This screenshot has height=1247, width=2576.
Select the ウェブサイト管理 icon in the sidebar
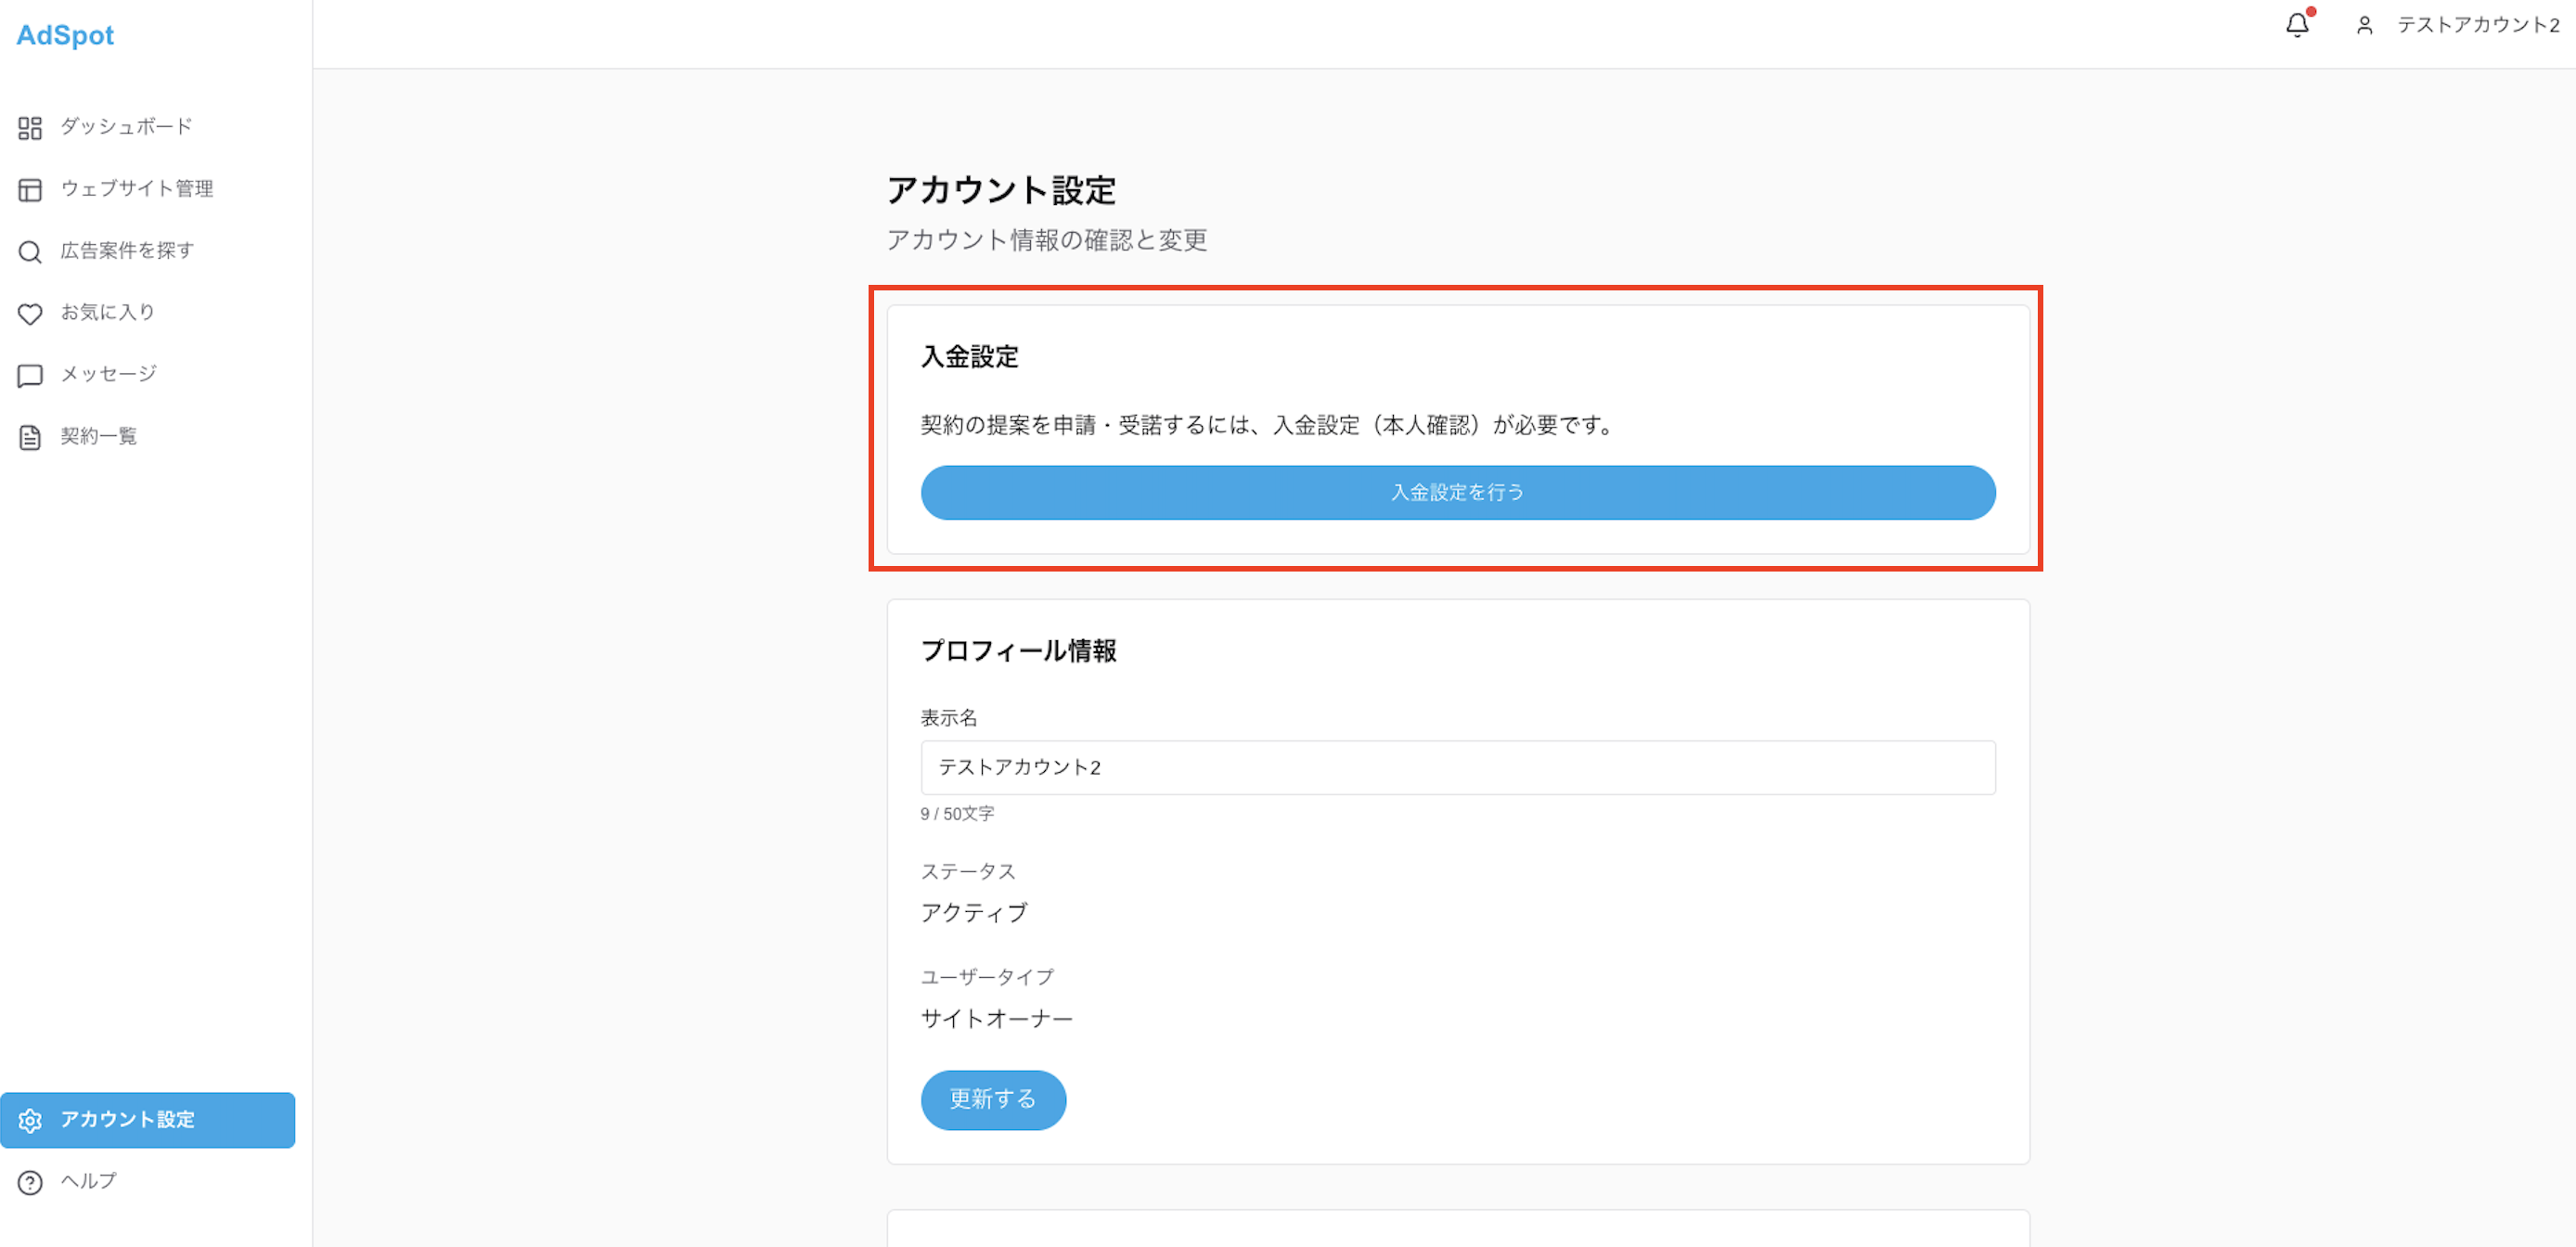click(29, 188)
